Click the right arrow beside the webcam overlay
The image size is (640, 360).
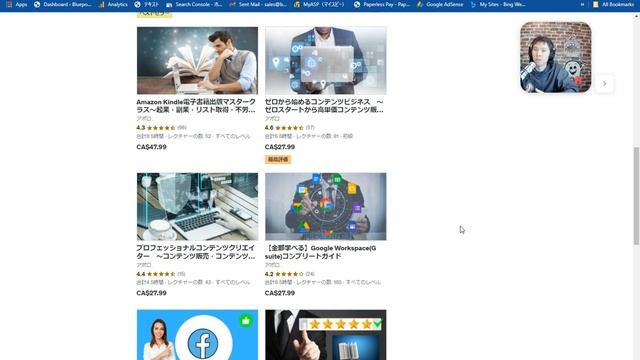click(604, 84)
